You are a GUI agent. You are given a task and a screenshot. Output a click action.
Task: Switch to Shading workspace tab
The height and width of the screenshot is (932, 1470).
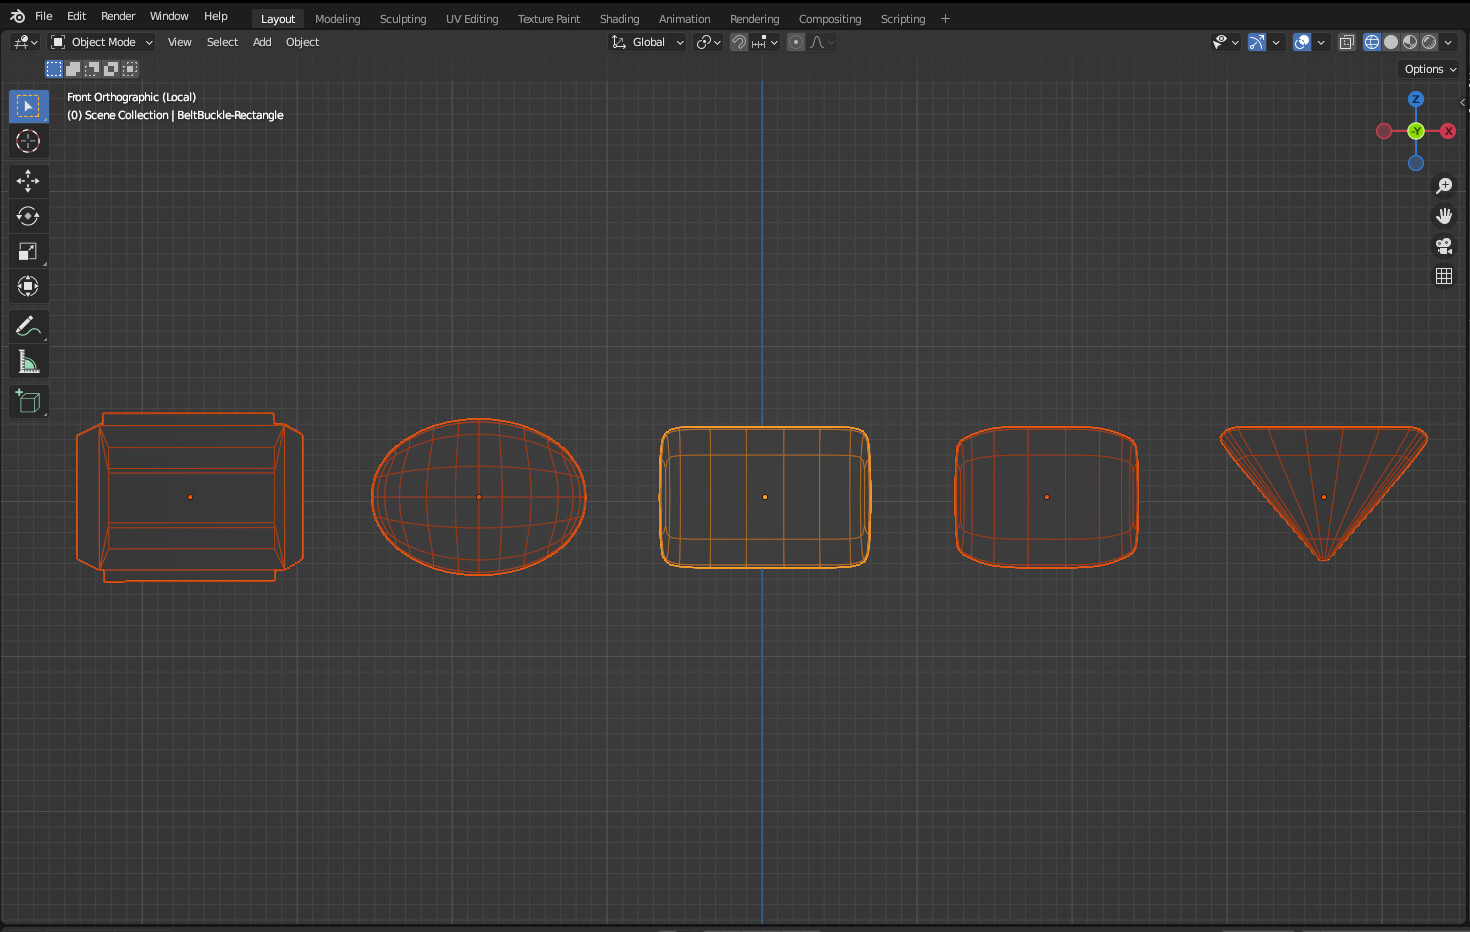tap(619, 19)
